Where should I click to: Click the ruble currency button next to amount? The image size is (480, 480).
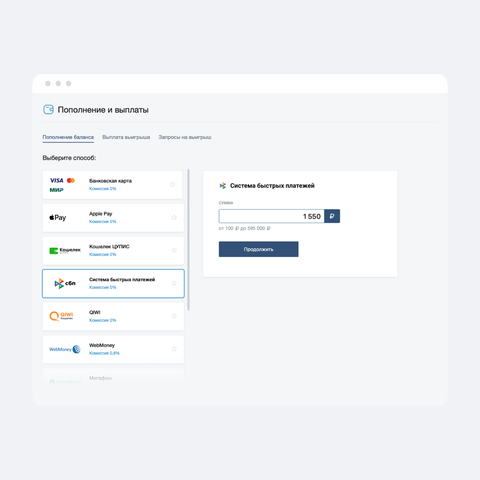pyautogui.click(x=332, y=216)
